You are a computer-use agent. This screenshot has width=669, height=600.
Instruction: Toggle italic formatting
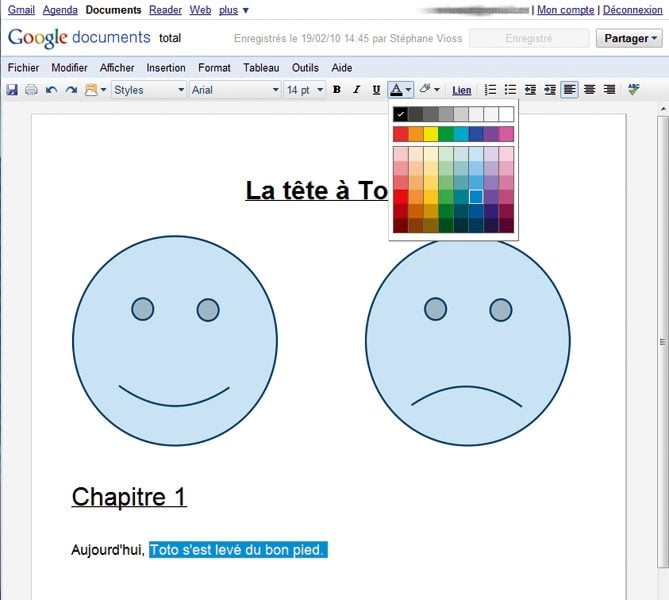coord(356,90)
